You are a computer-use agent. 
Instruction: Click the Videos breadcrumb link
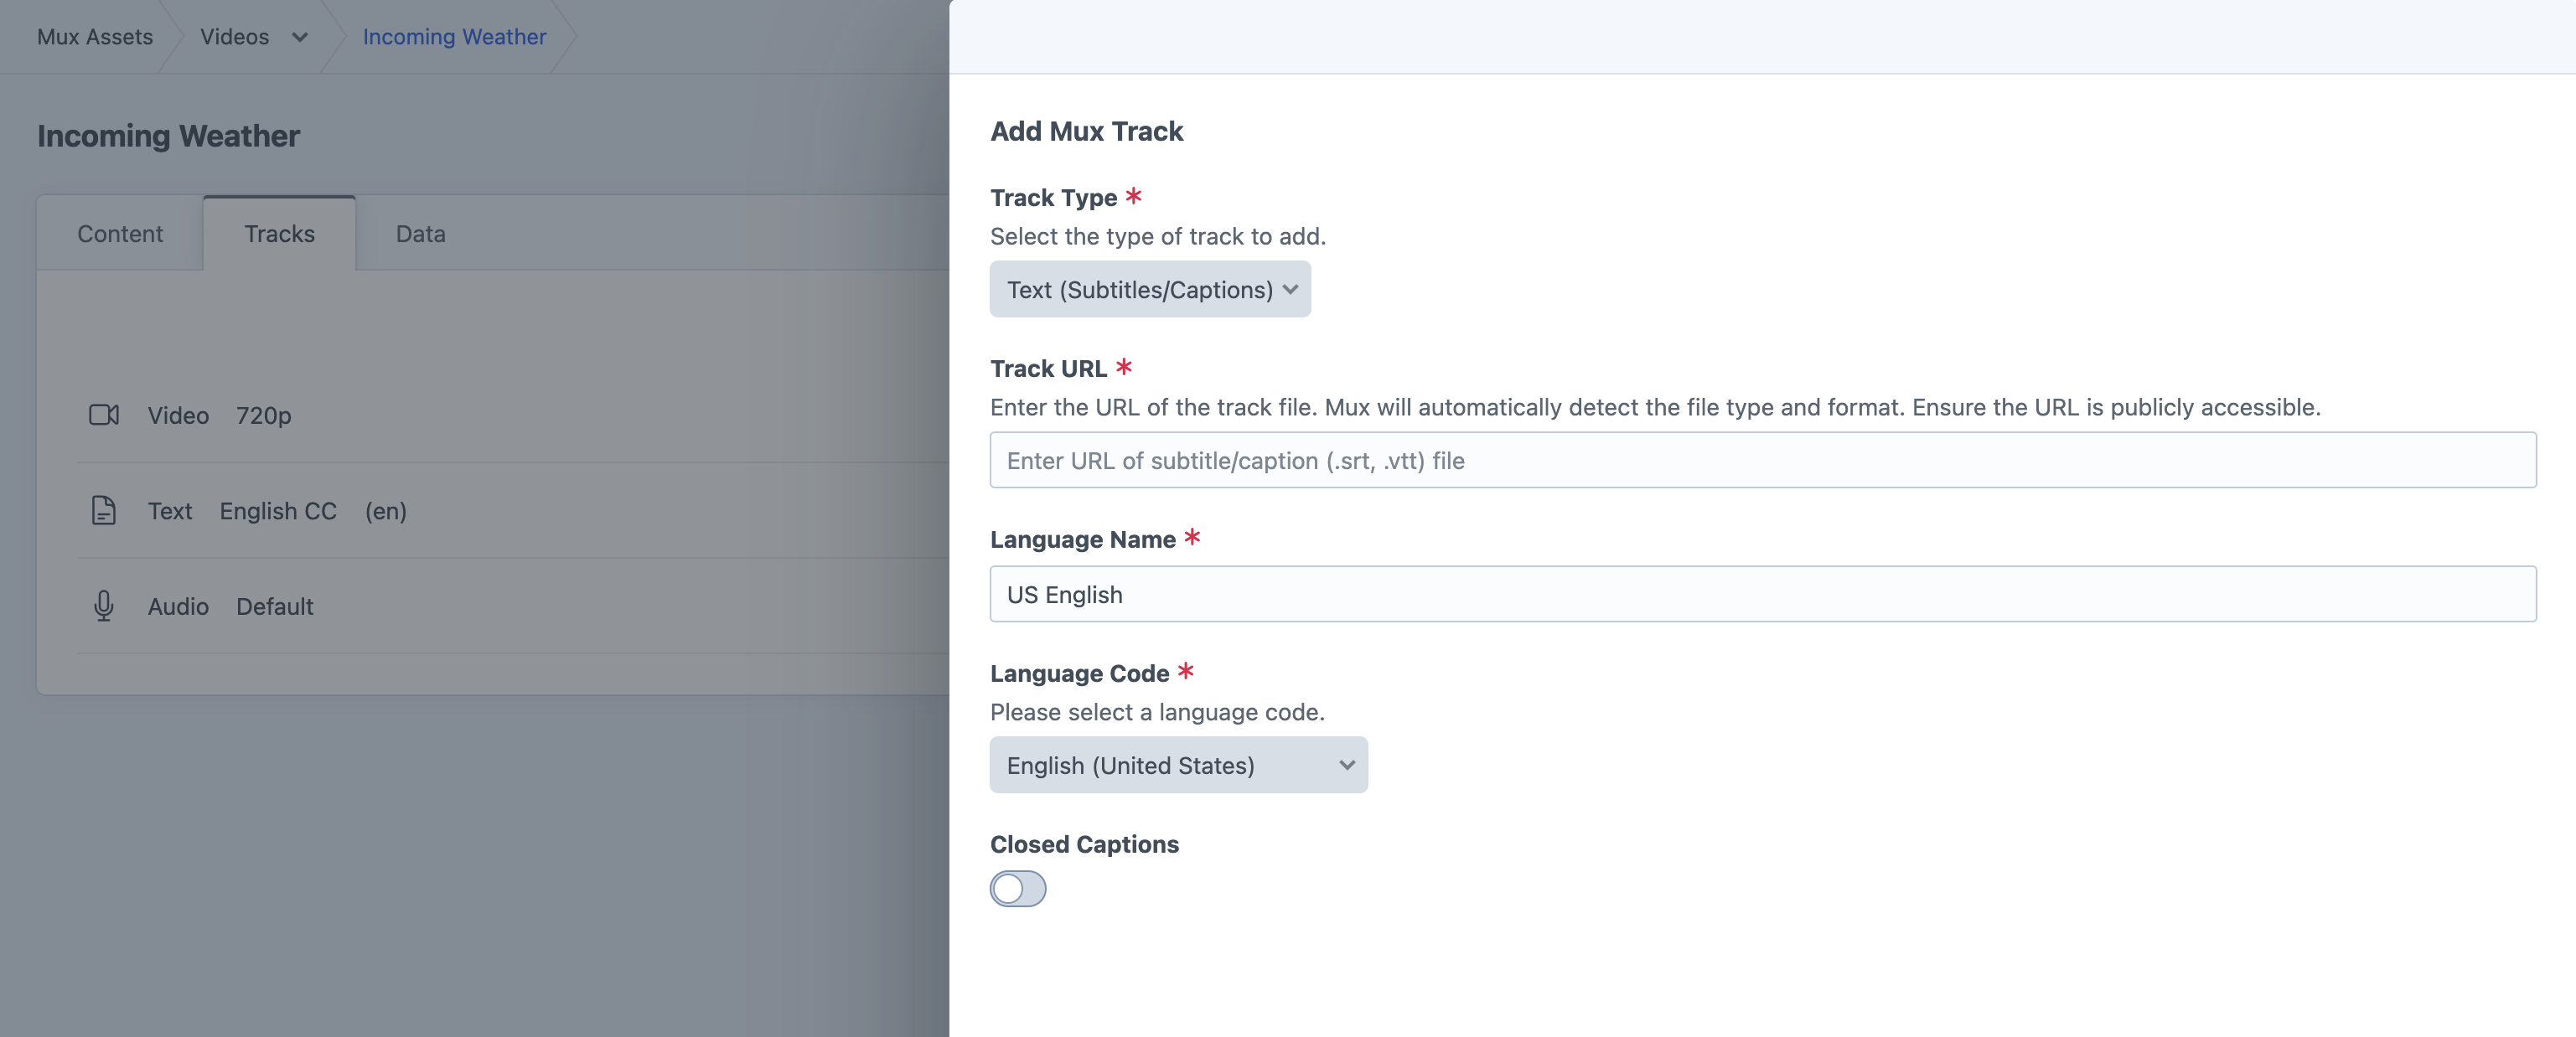point(234,37)
